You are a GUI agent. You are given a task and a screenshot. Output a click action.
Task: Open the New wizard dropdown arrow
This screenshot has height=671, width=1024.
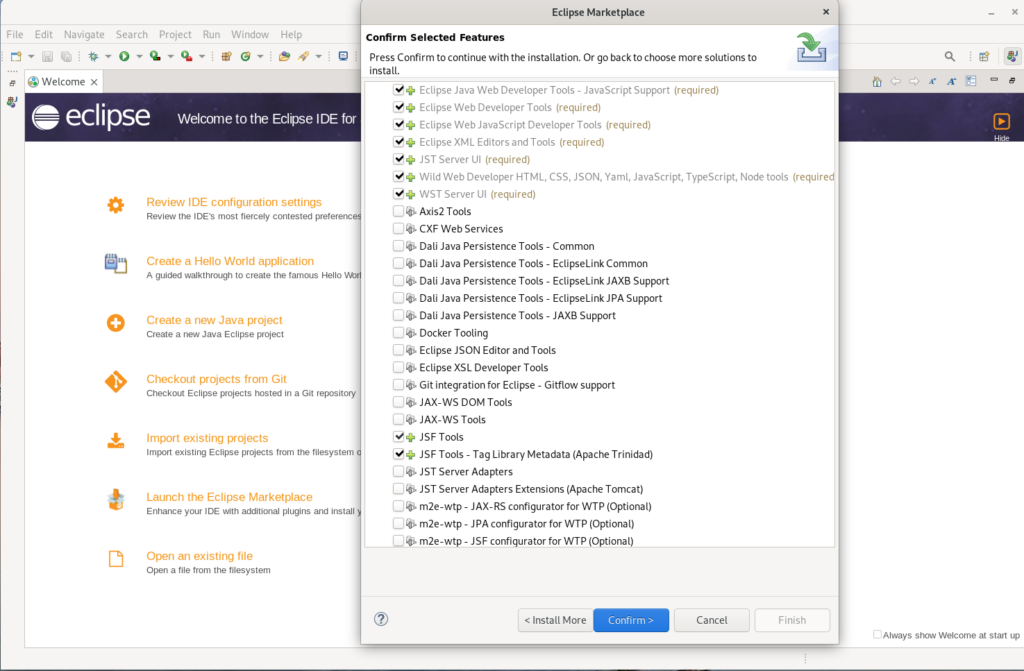pyautogui.click(x=31, y=57)
